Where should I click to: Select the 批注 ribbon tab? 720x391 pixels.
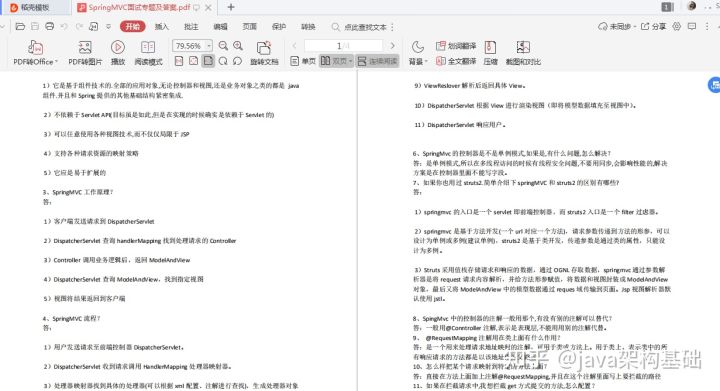[x=191, y=27]
